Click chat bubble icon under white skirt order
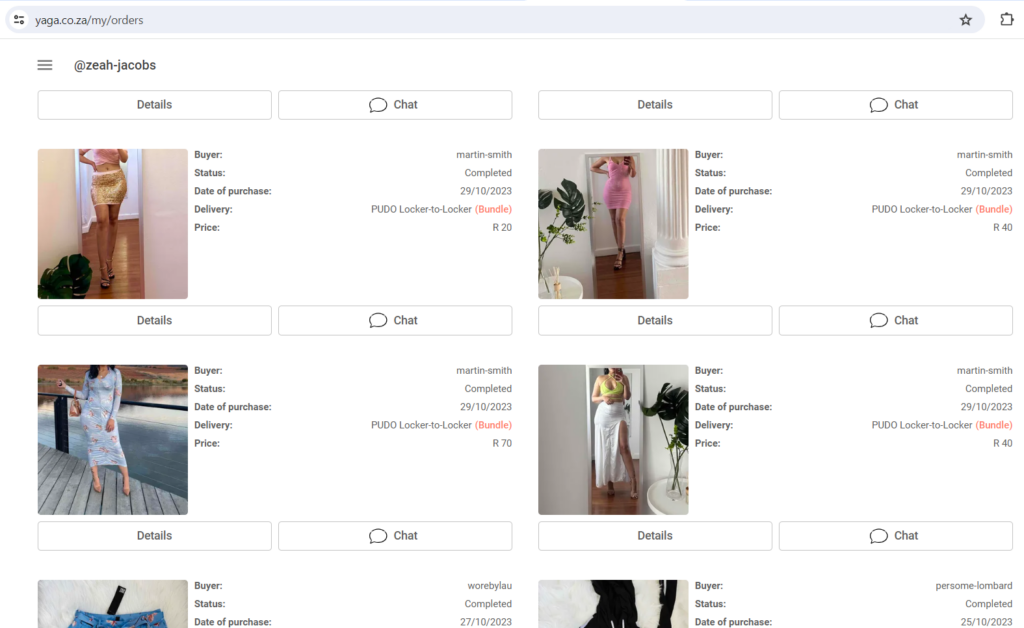The image size is (1024, 628). (878, 536)
